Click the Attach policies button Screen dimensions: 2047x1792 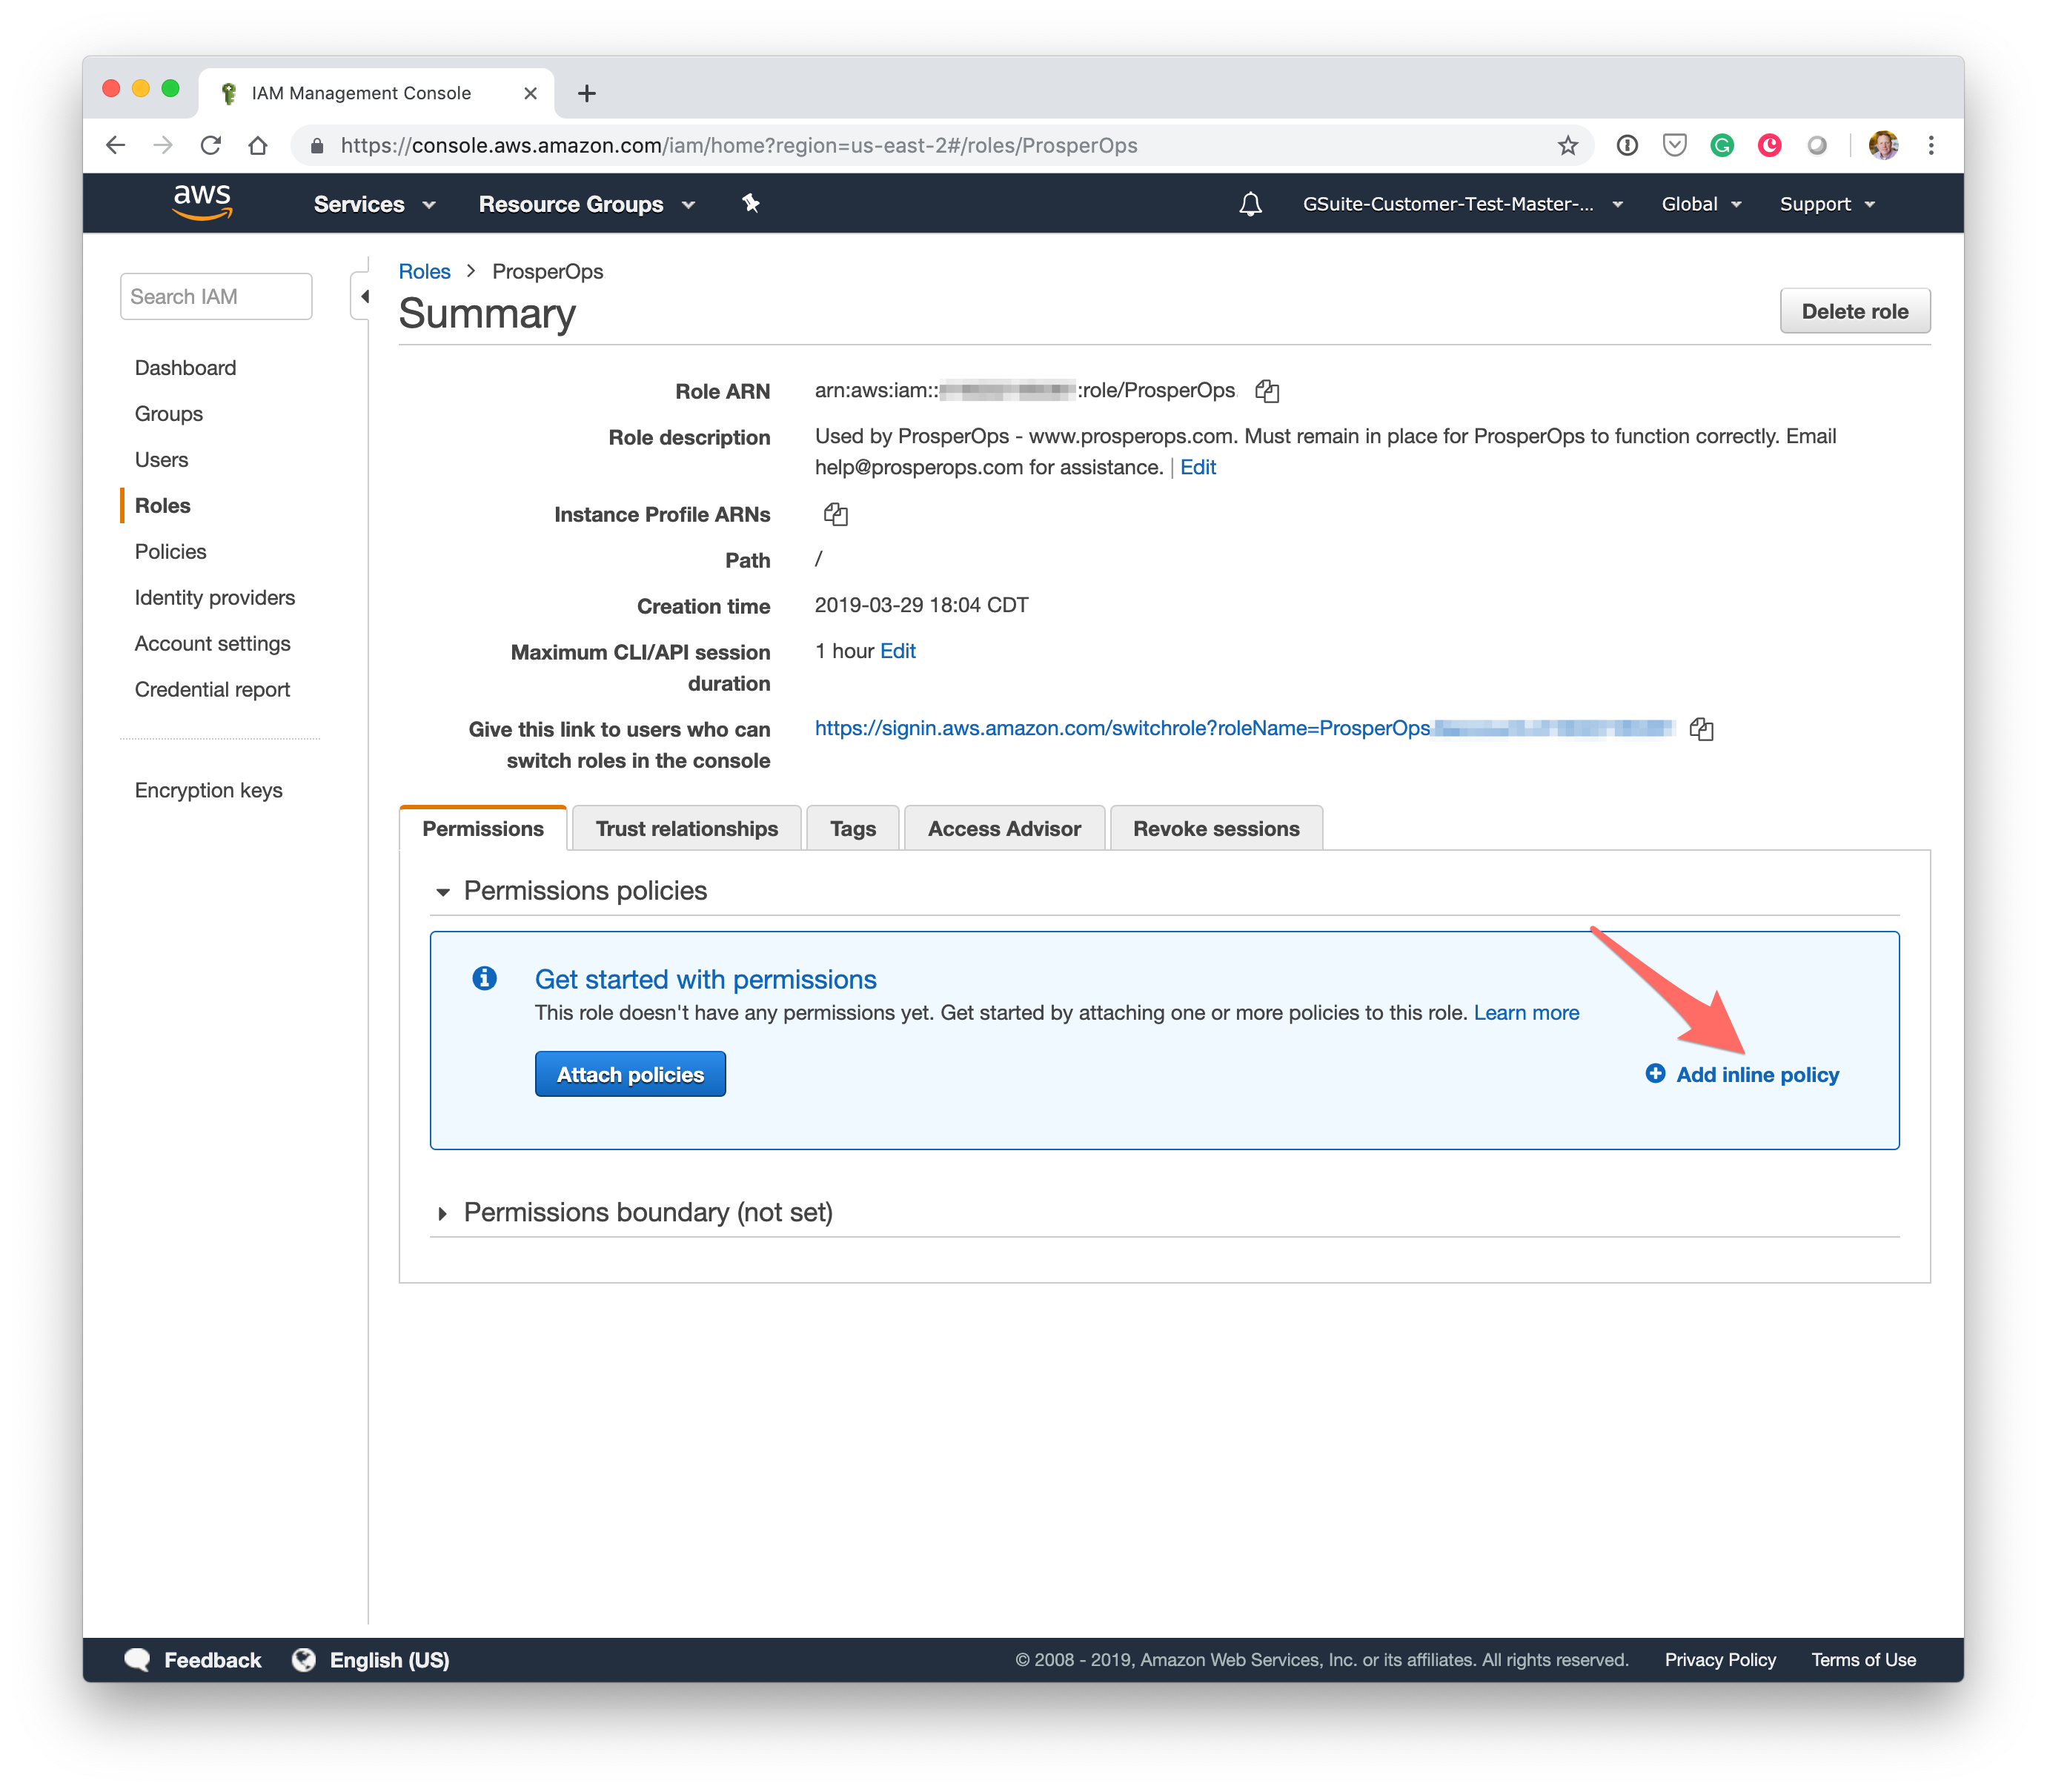[630, 1074]
